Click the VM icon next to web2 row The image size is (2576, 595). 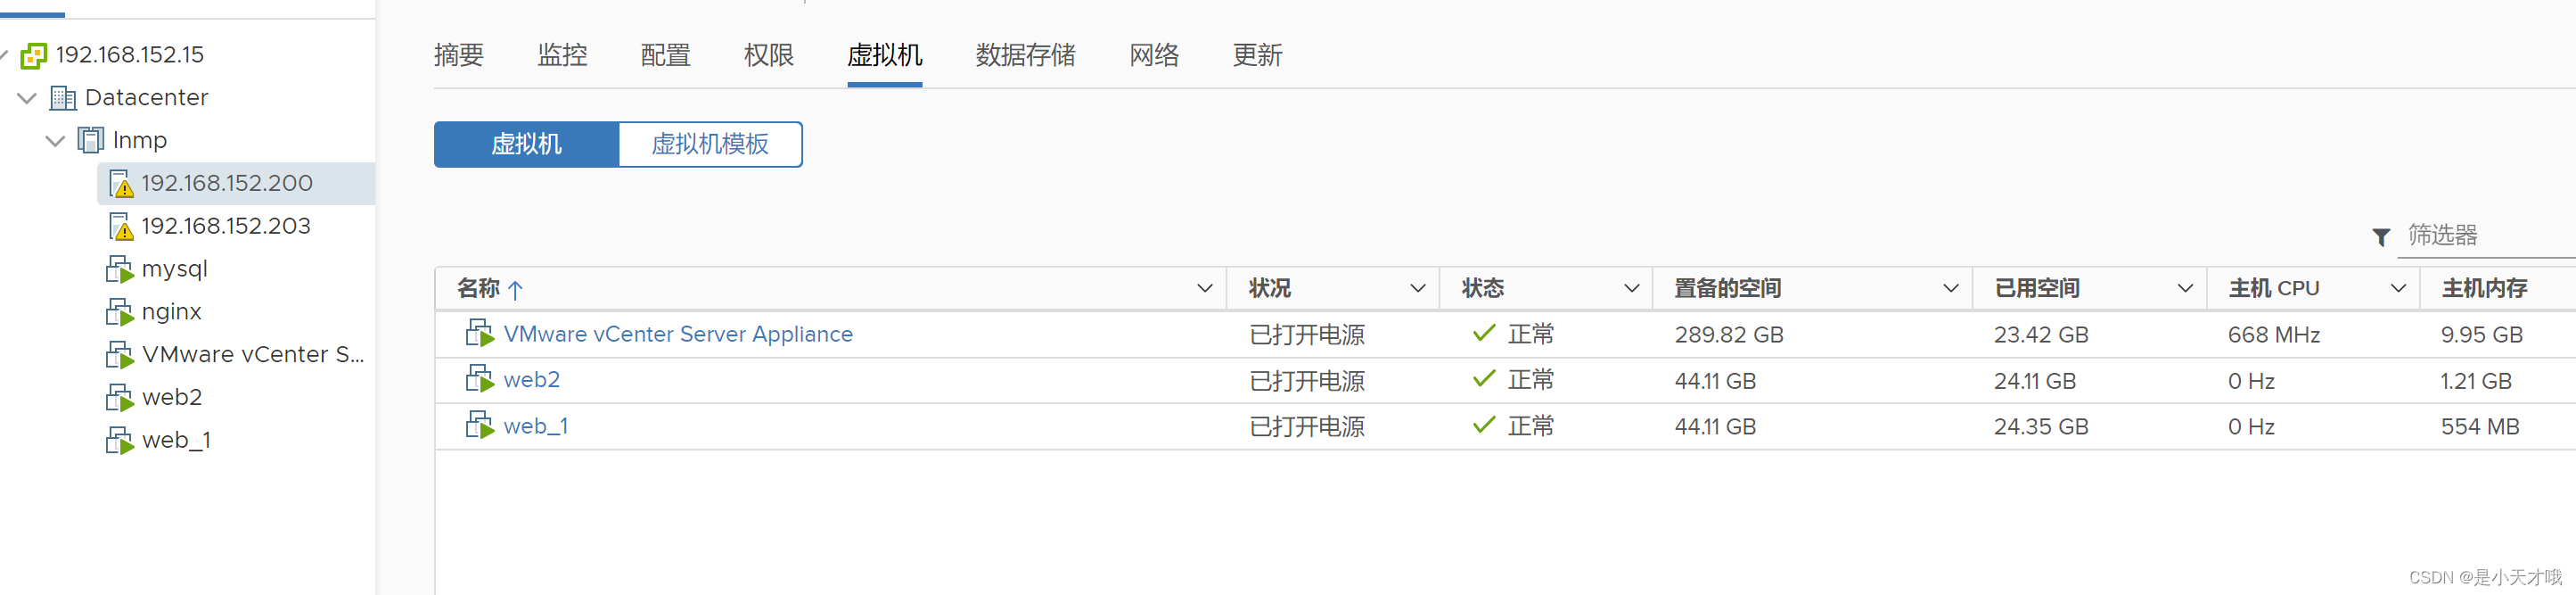tap(481, 379)
